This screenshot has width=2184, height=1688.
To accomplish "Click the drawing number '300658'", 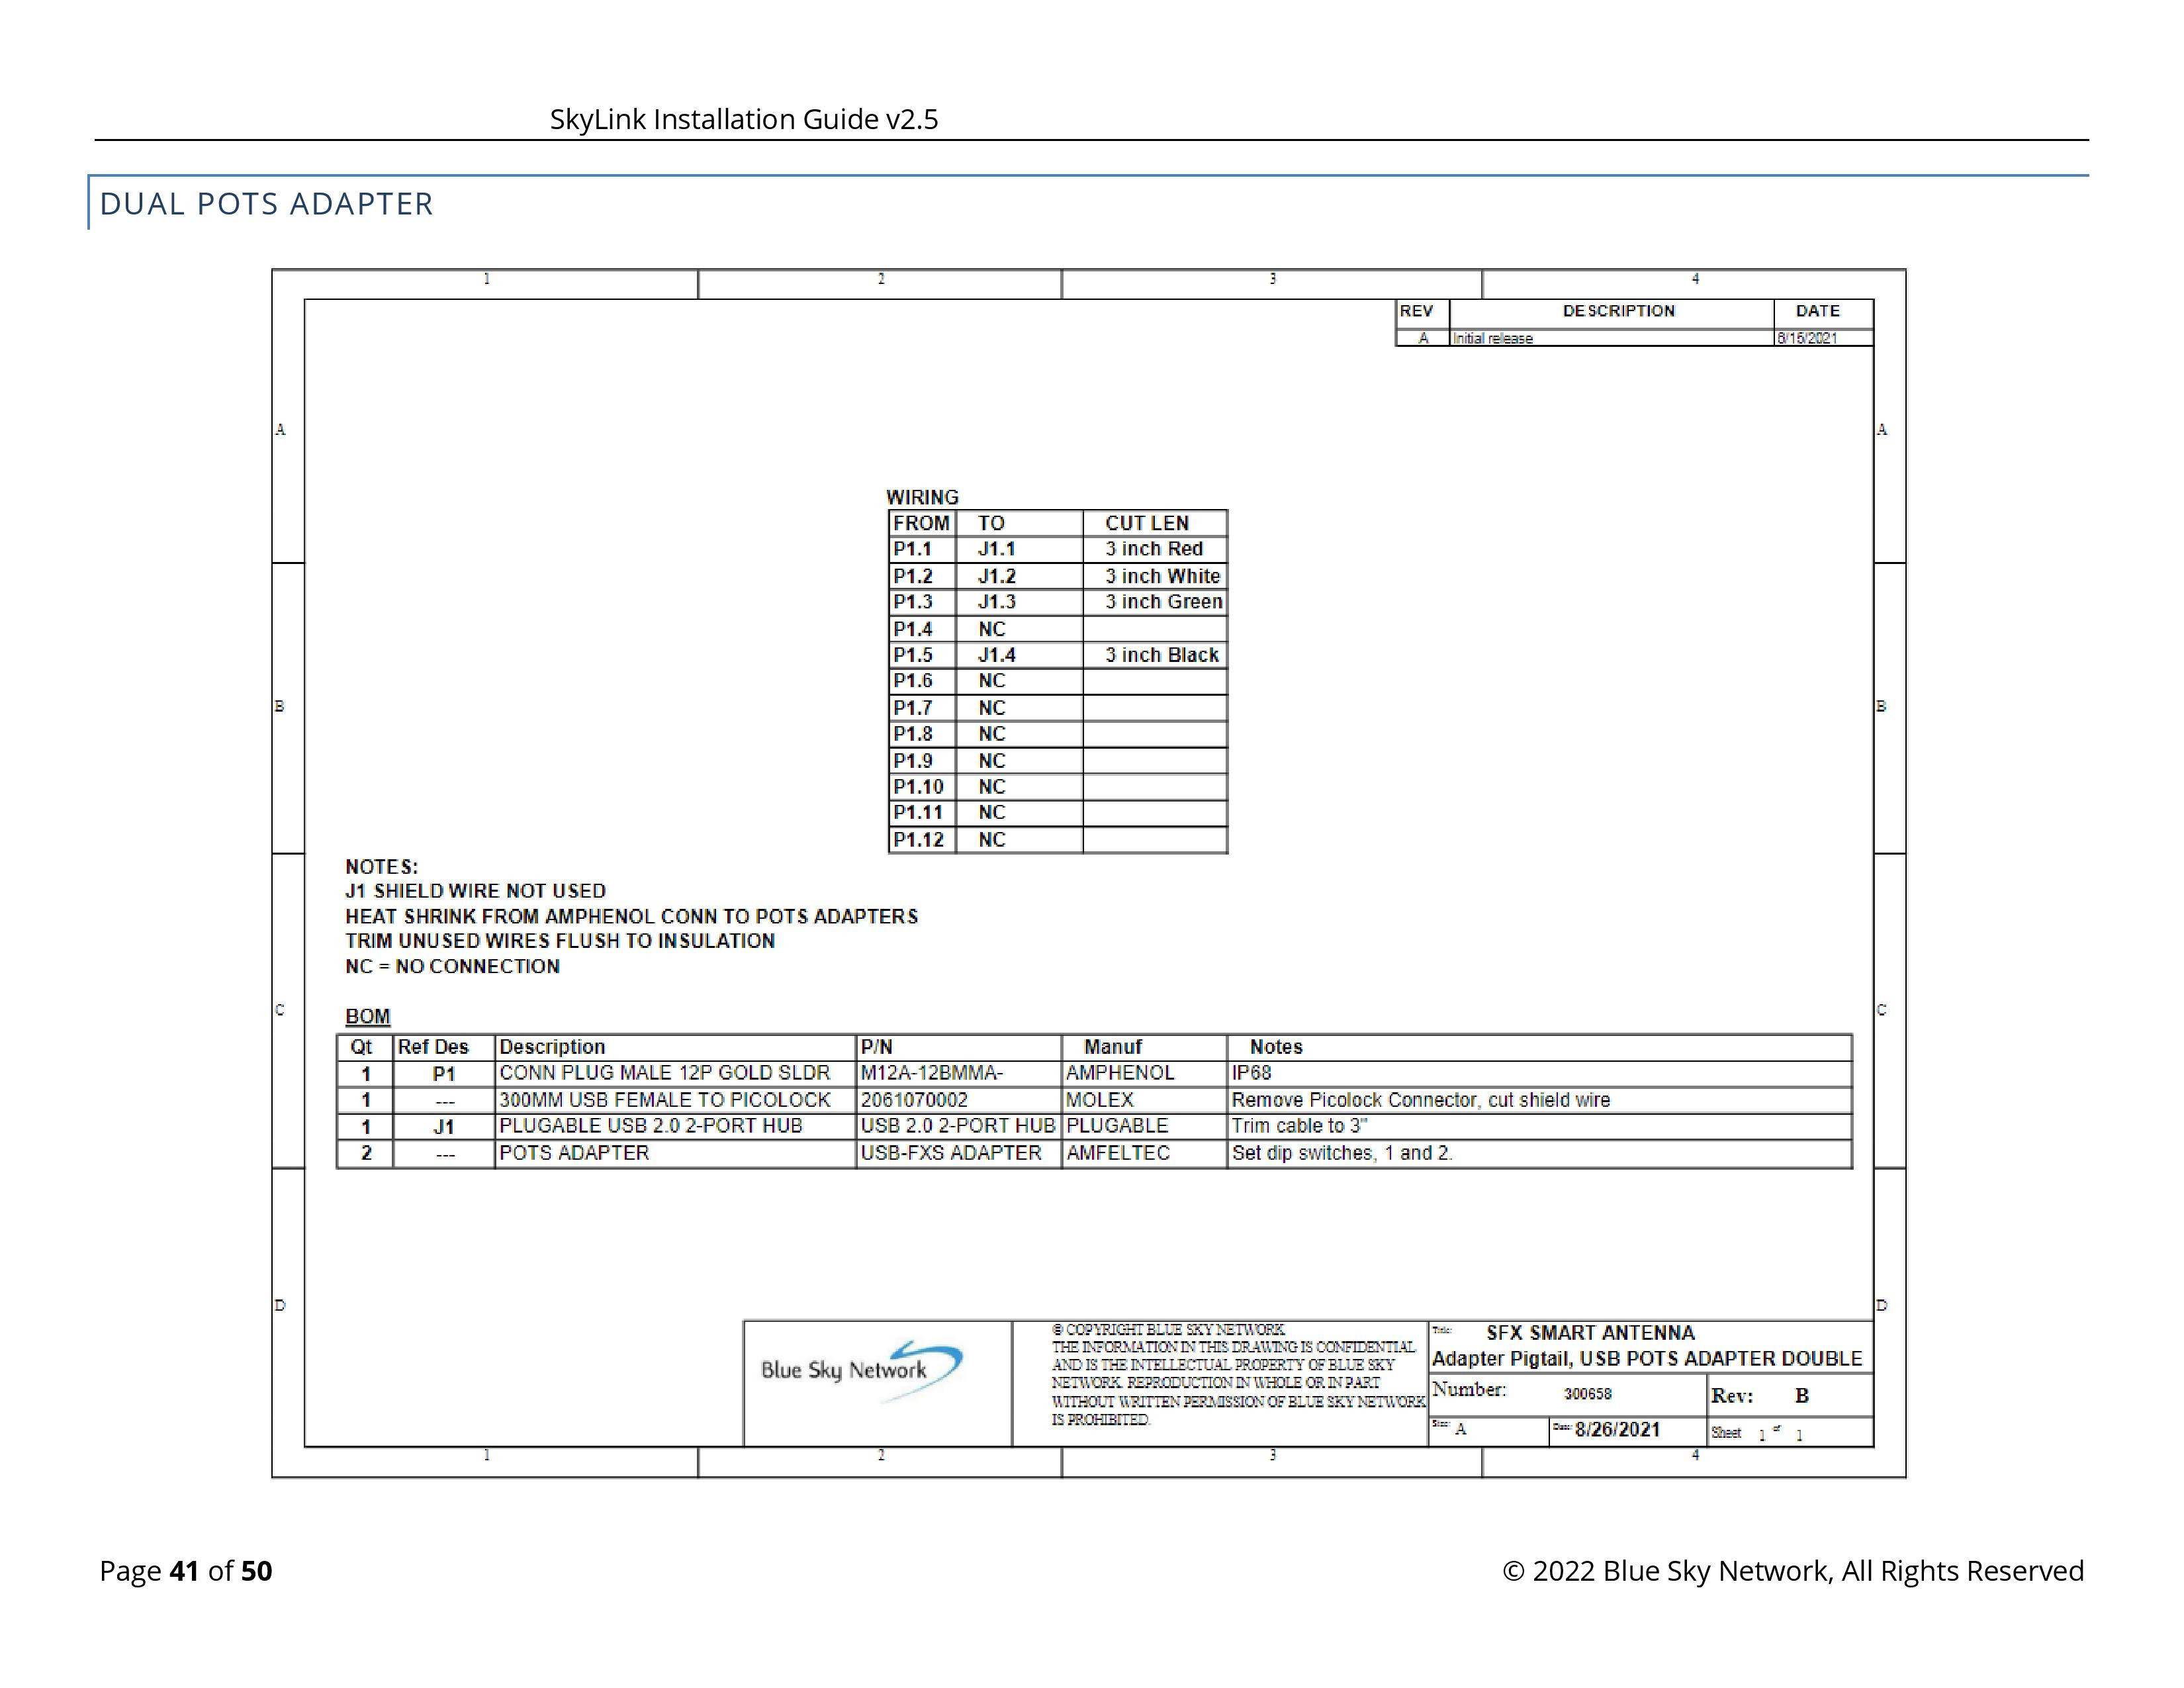I will click(1588, 1394).
